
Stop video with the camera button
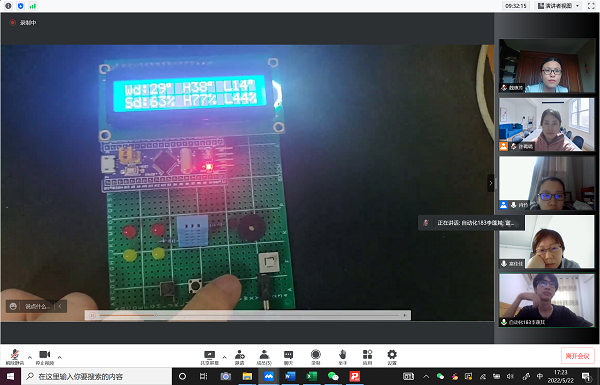pos(45,357)
